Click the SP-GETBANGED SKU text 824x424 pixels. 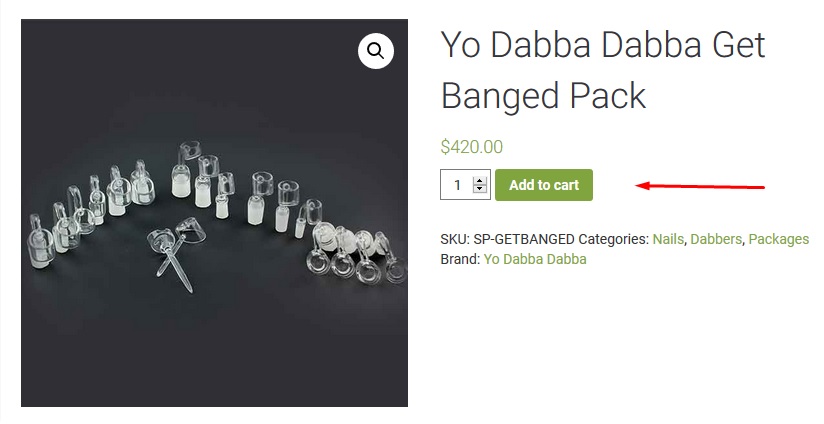(x=524, y=239)
